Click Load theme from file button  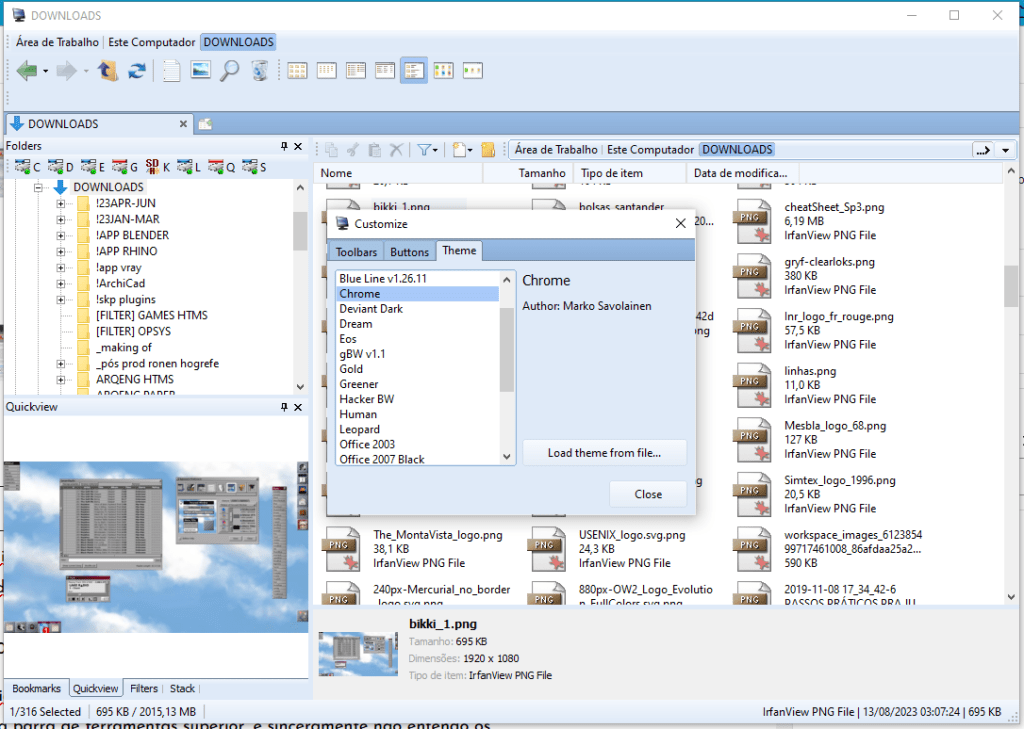[x=604, y=453]
